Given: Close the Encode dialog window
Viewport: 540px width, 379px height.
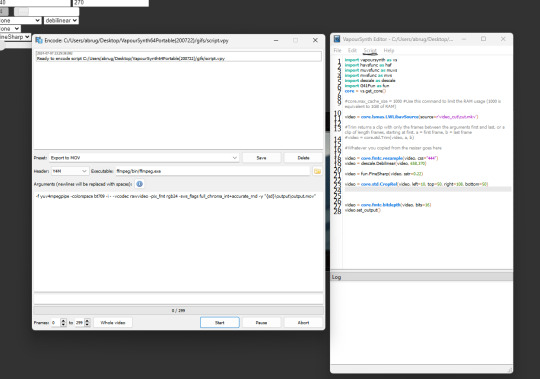Looking at the screenshot, I should 315,40.
